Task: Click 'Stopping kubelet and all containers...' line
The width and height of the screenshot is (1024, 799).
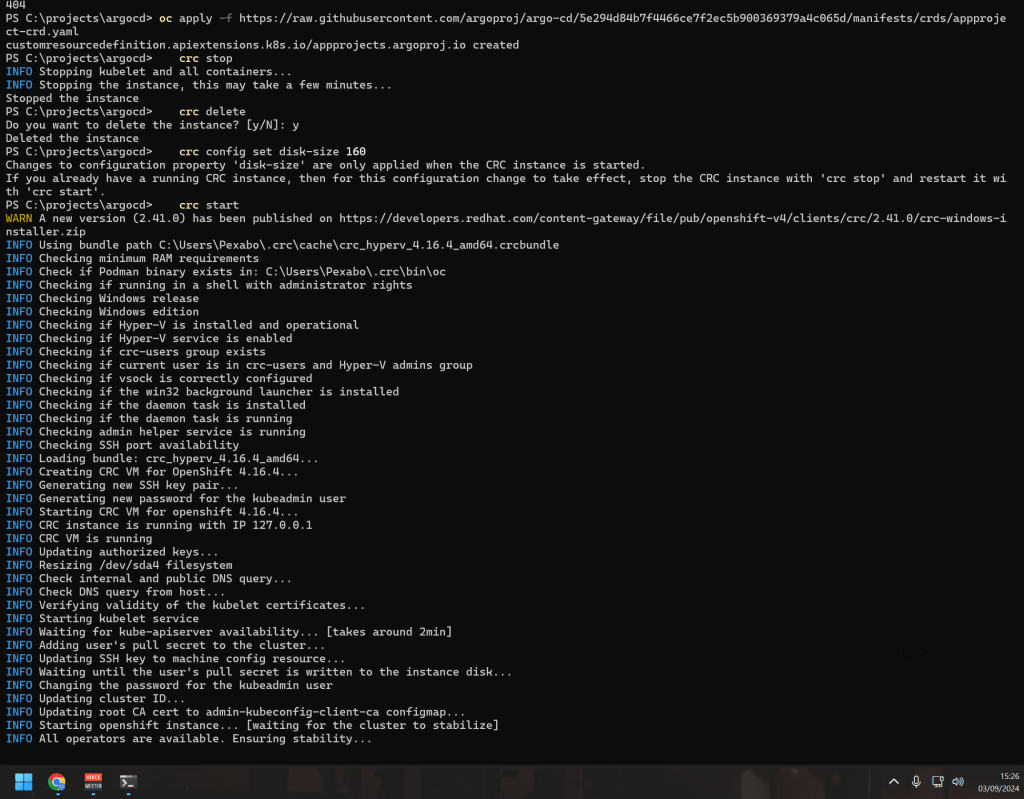Action: click(148, 72)
